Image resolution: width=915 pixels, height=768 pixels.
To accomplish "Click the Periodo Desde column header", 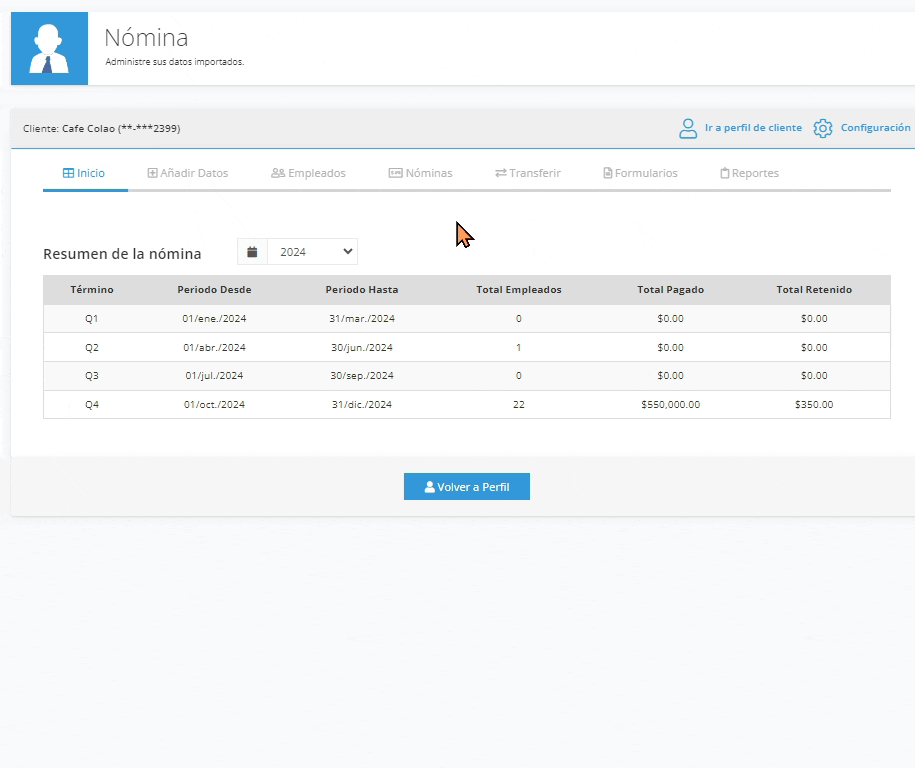I will tap(214, 290).
